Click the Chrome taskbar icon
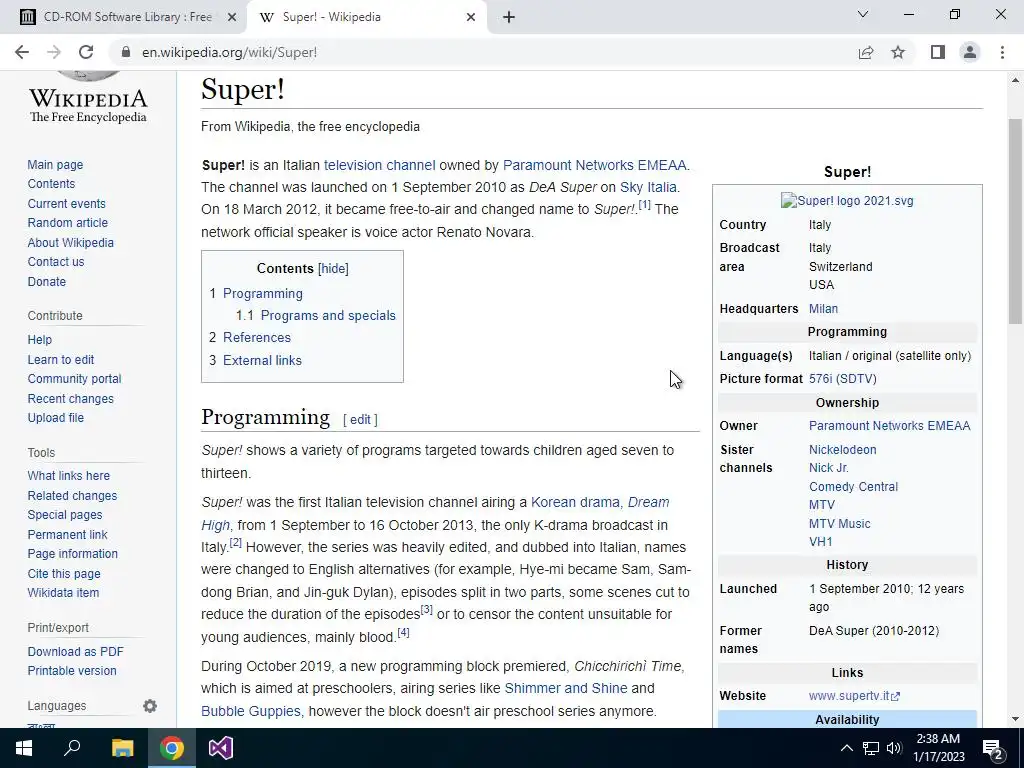The width and height of the screenshot is (1024, 768). pos(172,748)
